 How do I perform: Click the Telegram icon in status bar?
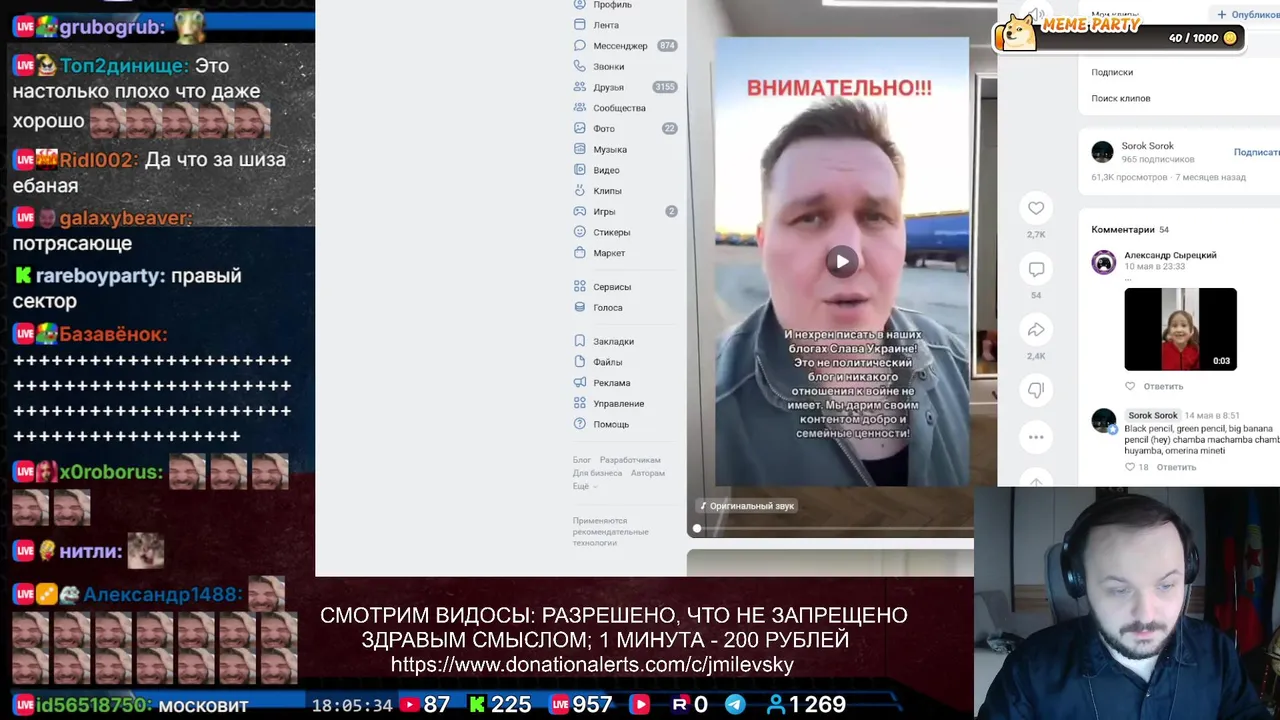click(x=735, y=705)
